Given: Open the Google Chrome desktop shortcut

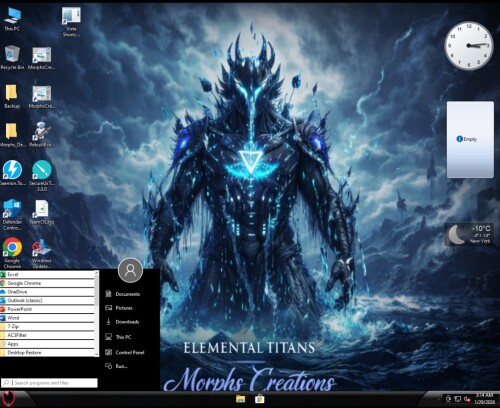Looking at the screenshot, I should tap(12, 253).
